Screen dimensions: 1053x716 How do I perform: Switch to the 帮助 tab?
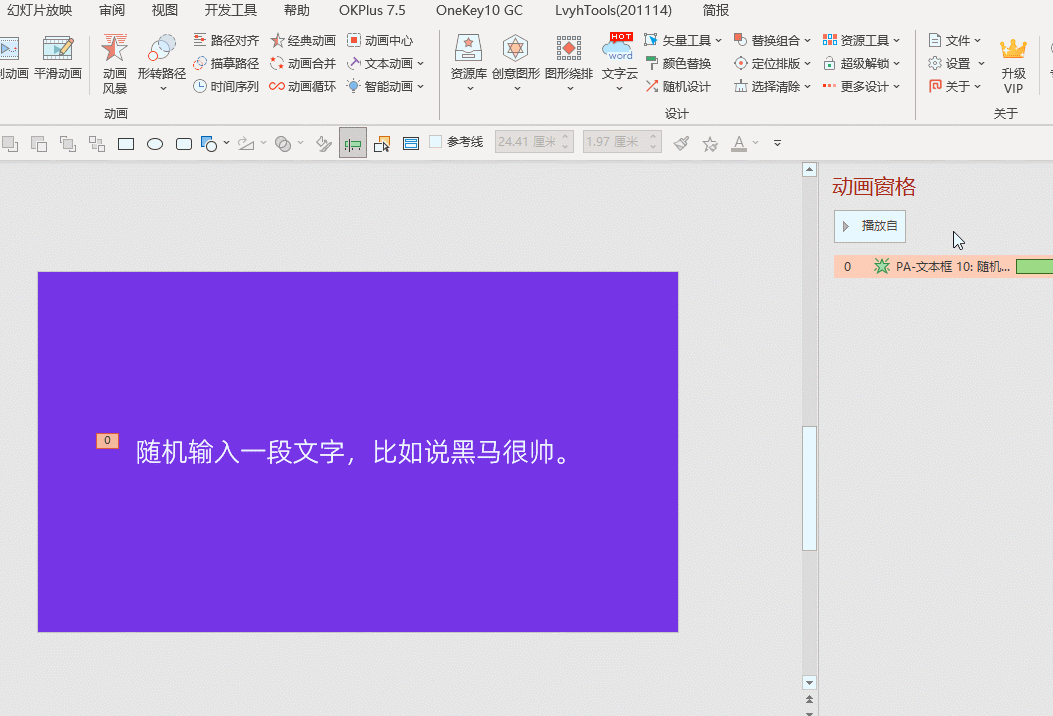point(296,10)
